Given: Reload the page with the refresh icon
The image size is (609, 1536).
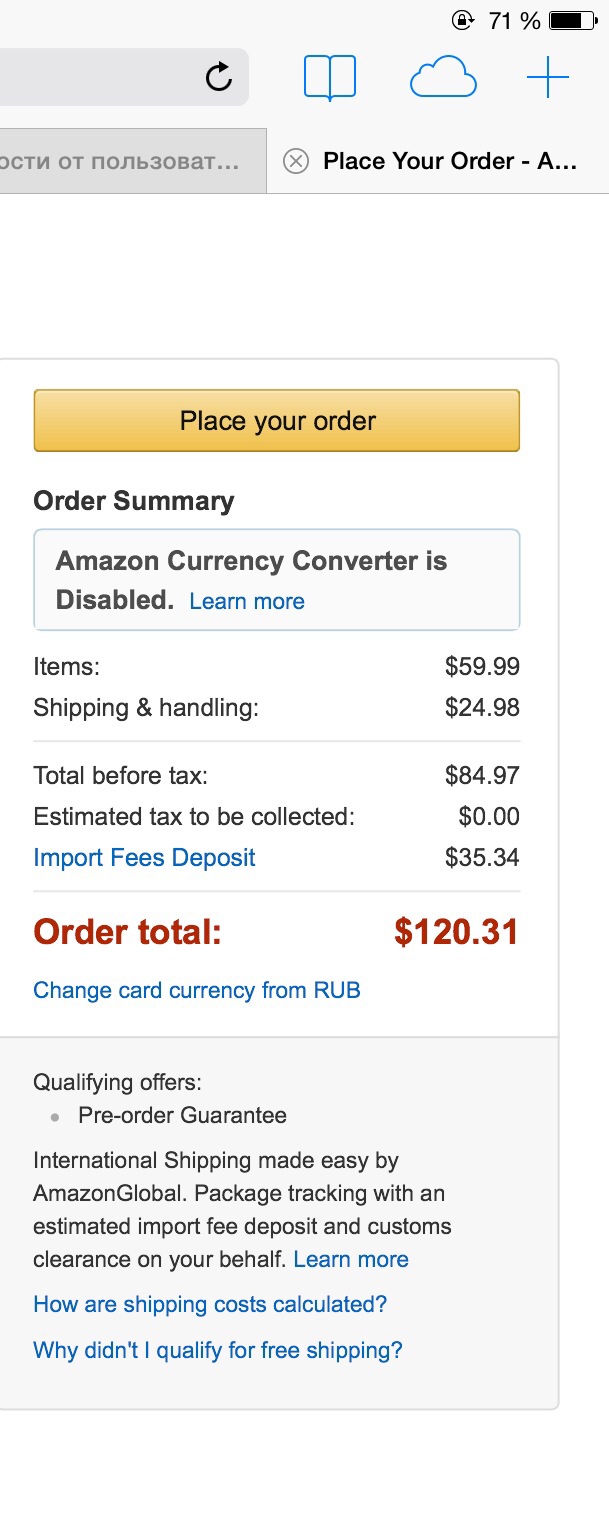Looking at the screenshot, I should 218,77.
